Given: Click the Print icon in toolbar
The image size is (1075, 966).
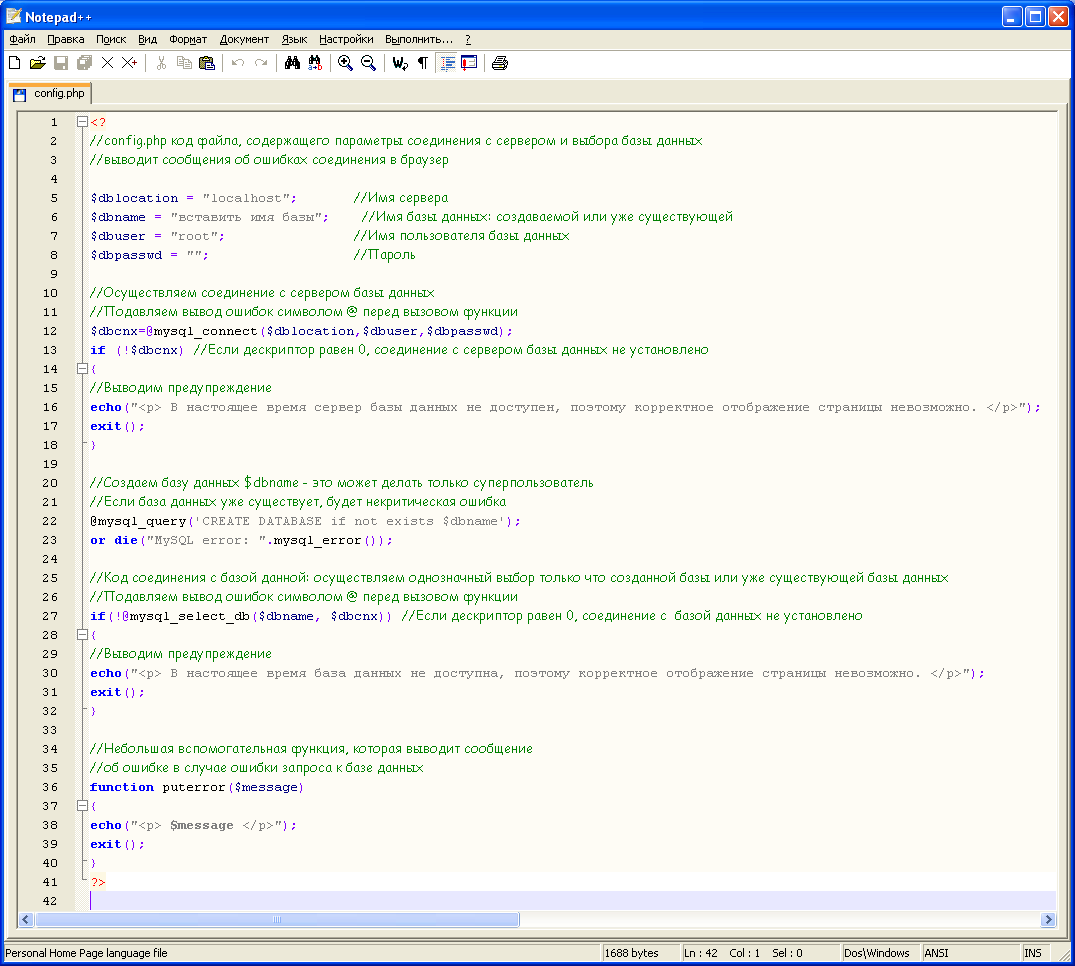Looking at the screenshot, I should tap(500, 63).
